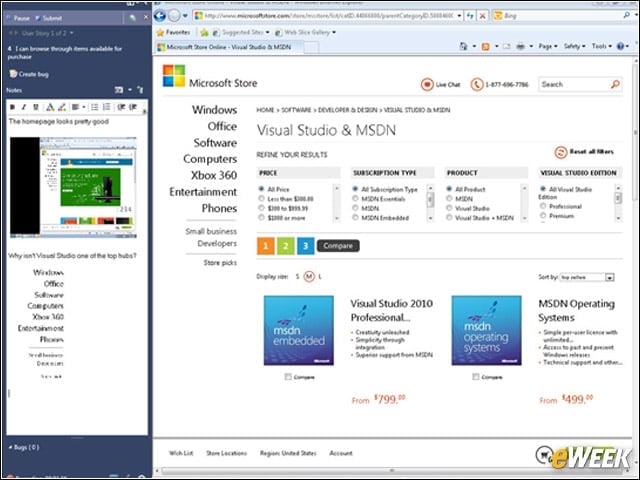Screen dimensions: 640x480
Task: Open the Phones store category
Action: coord(219,209)
